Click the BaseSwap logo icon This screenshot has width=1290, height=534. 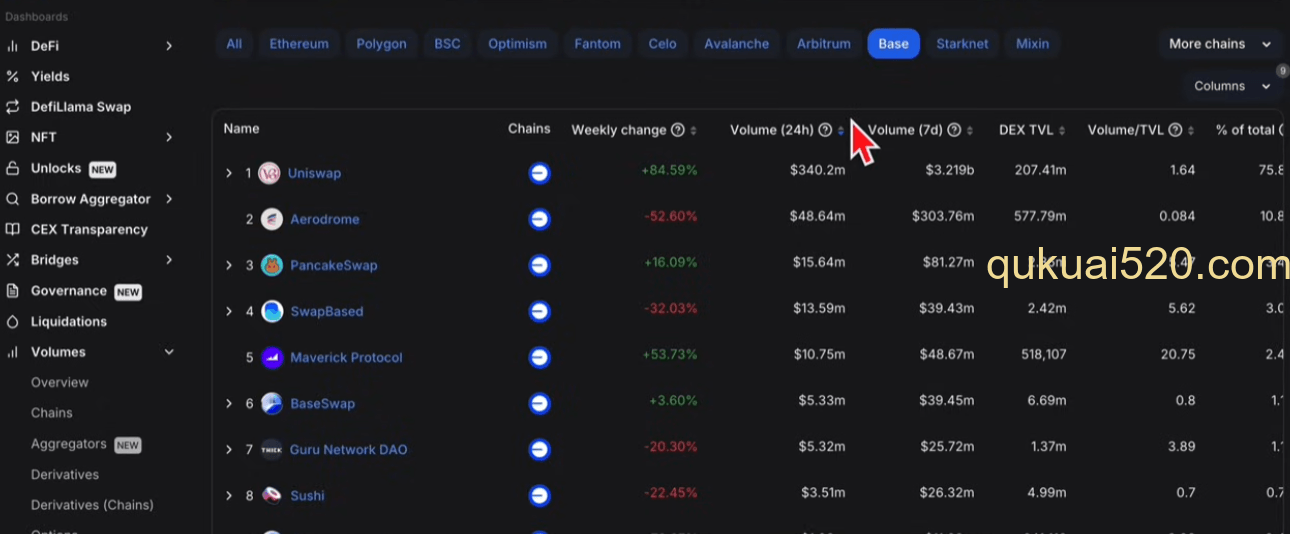272,403
